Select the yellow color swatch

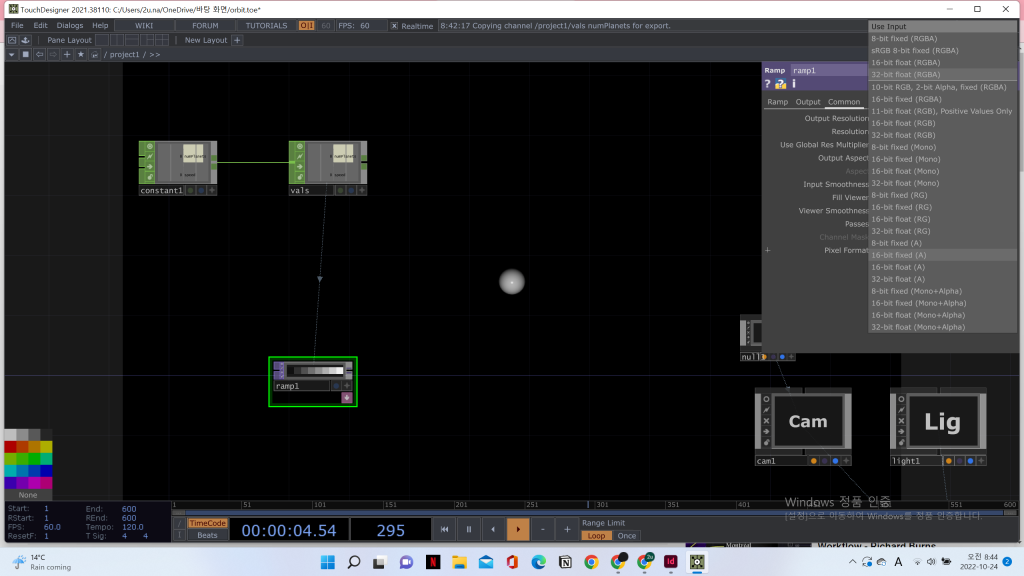click(x=46, y=447)
